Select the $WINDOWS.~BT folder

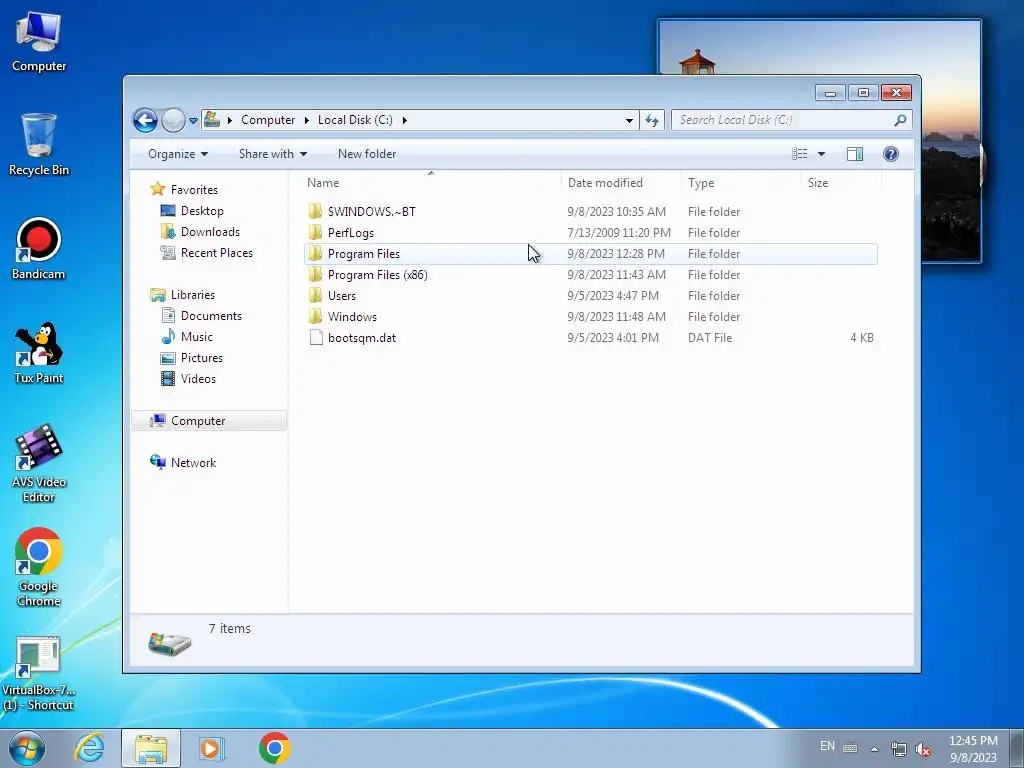coord(590,212)
